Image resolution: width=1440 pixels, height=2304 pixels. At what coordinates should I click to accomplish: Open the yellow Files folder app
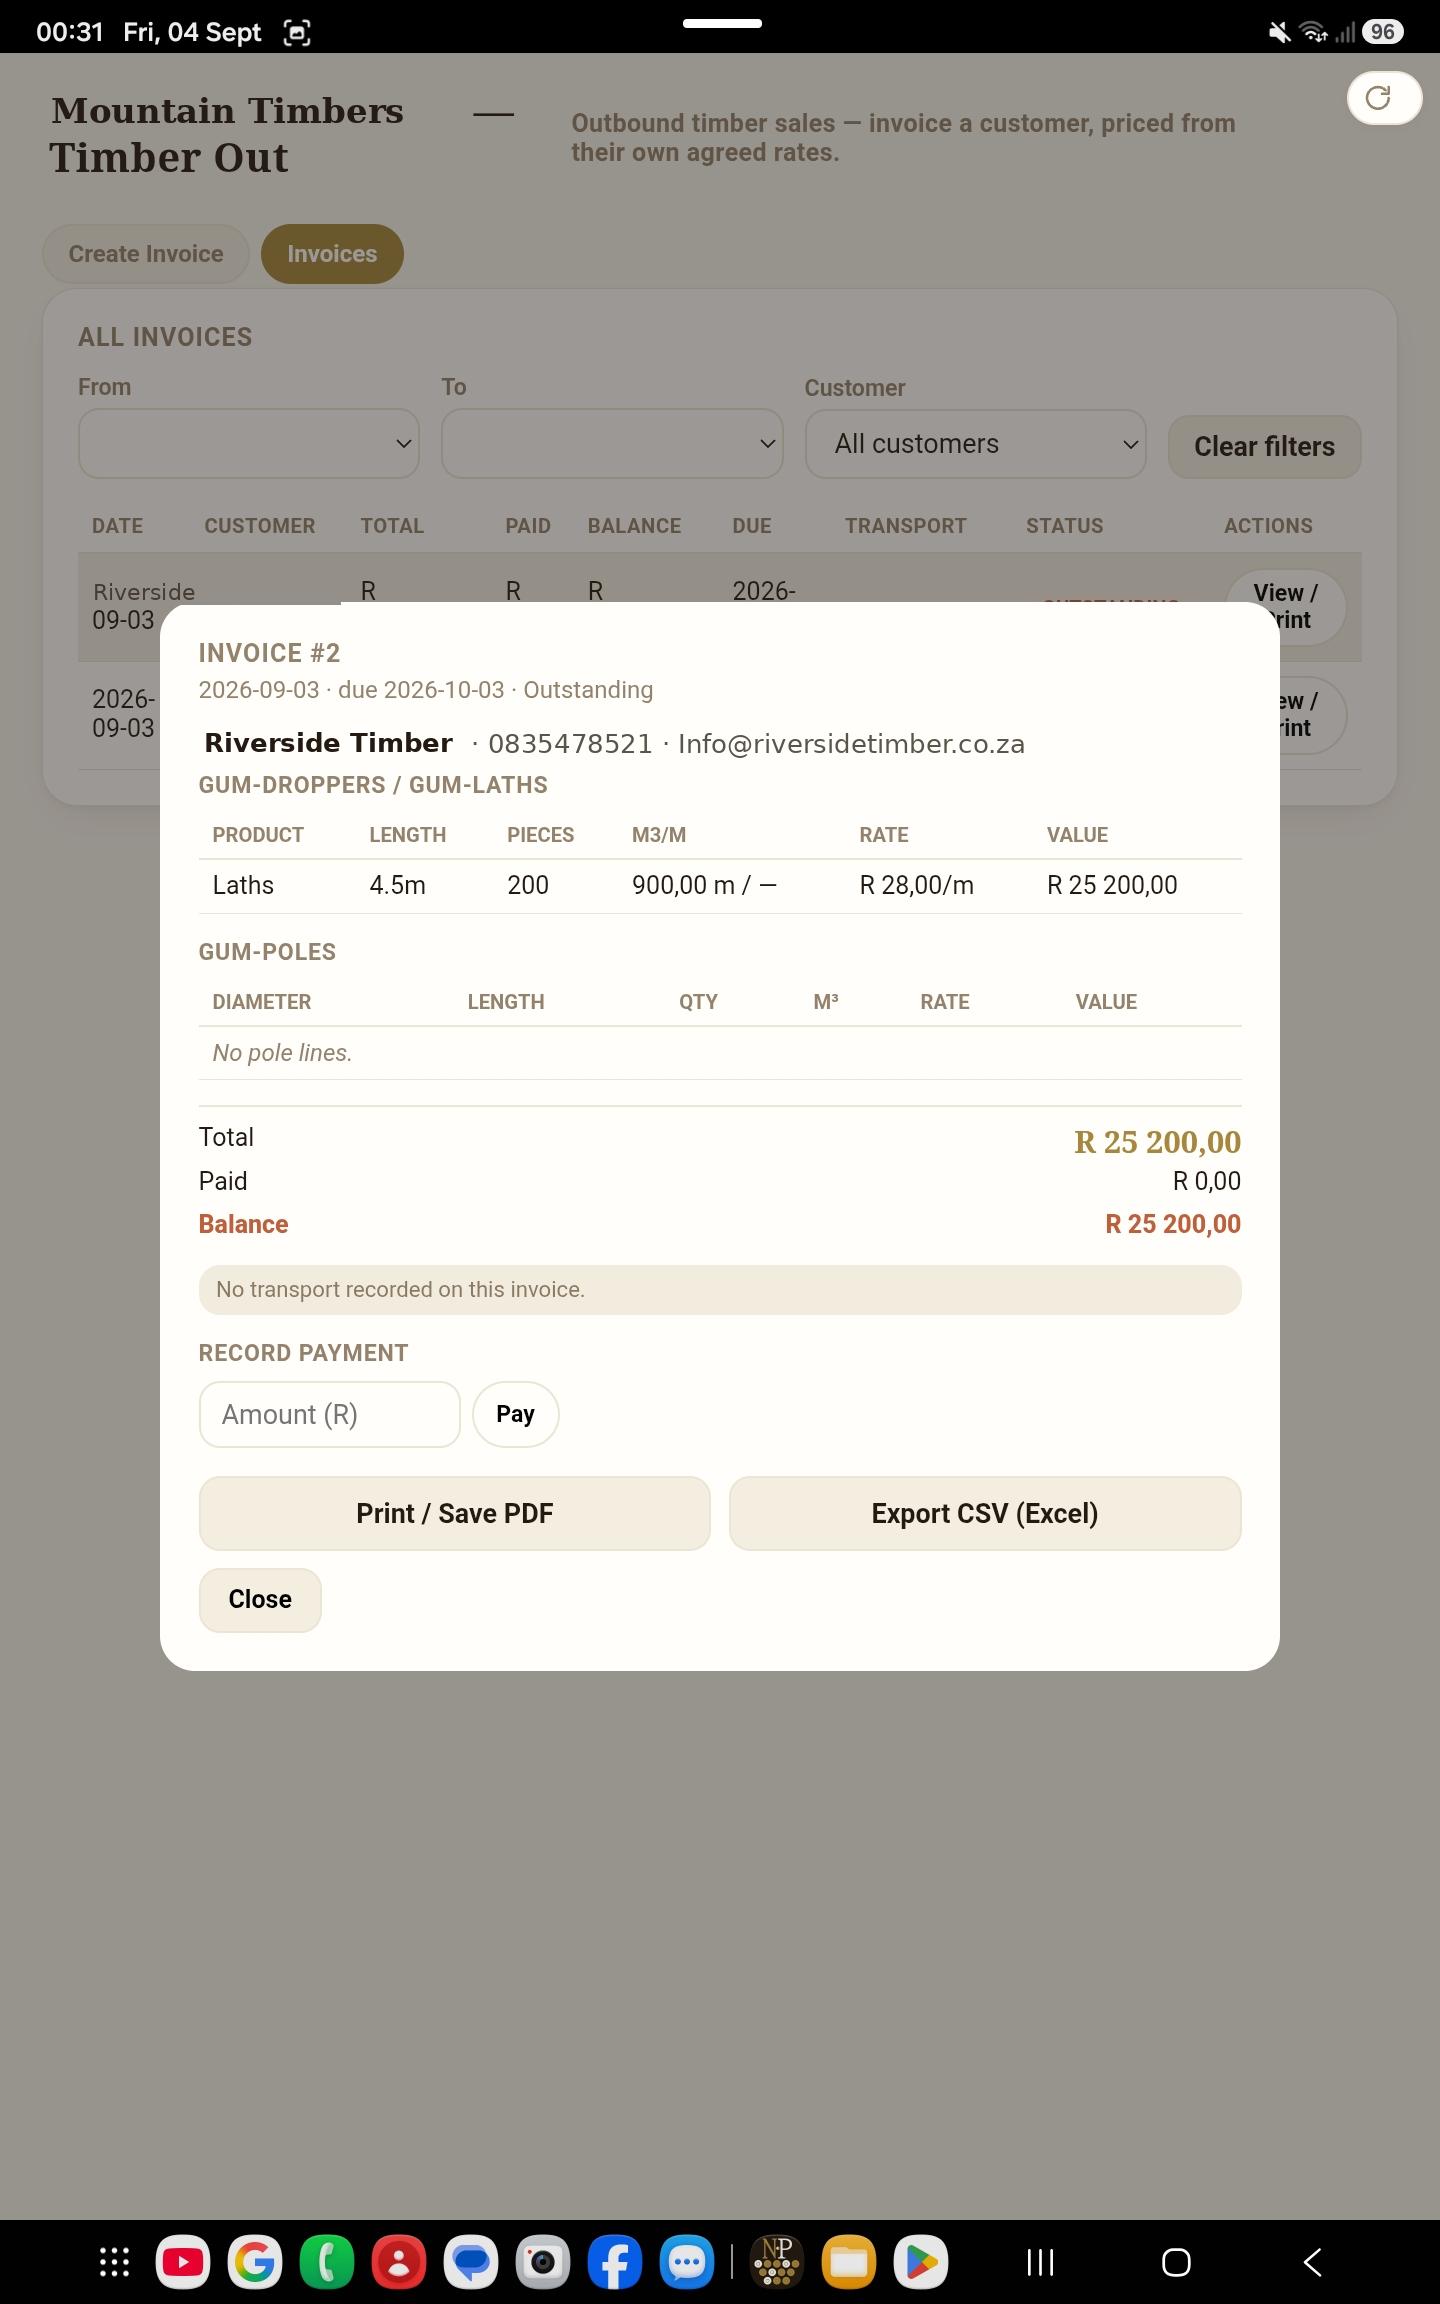click(x=849, y=2262)
